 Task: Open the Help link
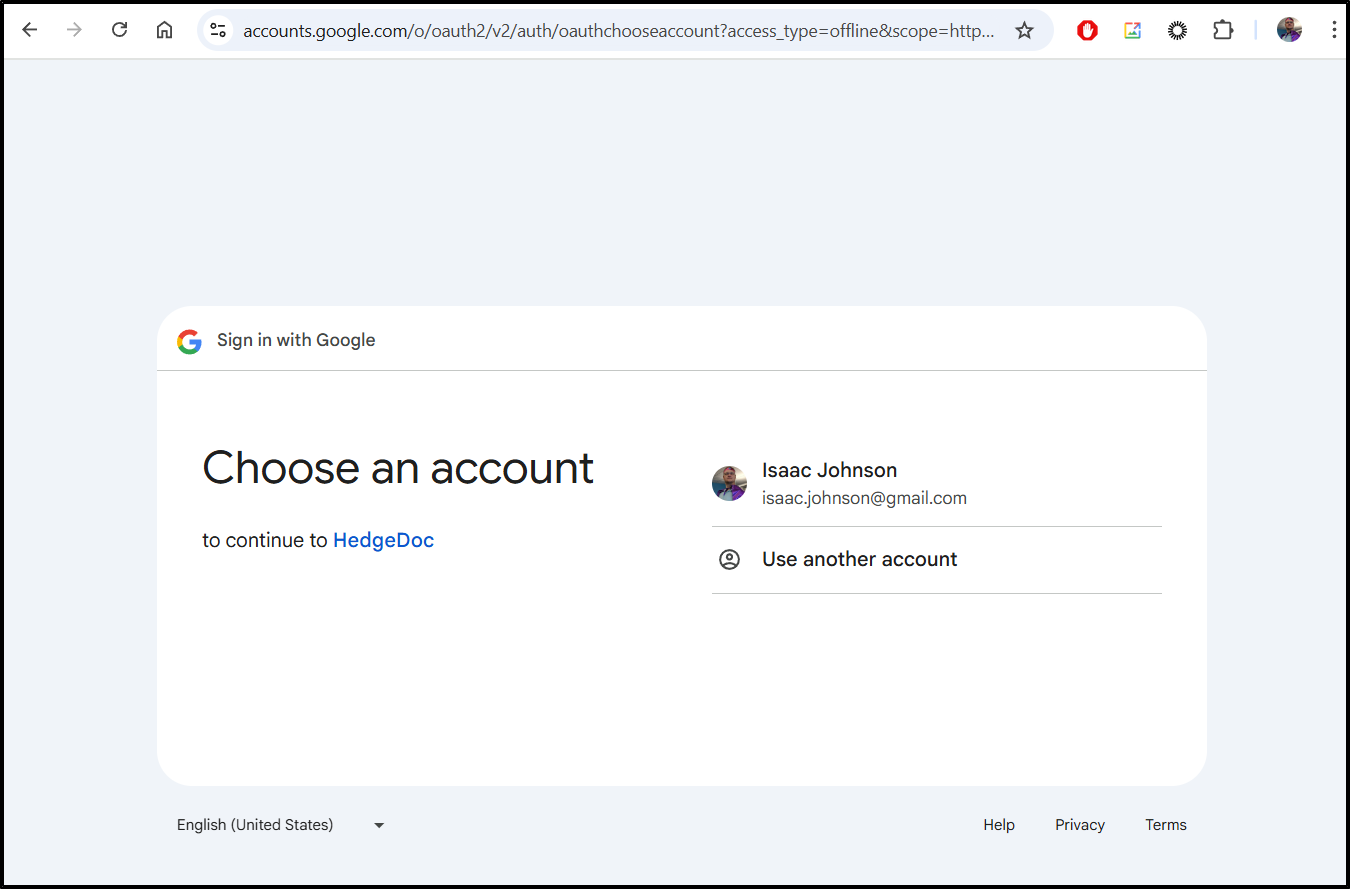[999, 825]
